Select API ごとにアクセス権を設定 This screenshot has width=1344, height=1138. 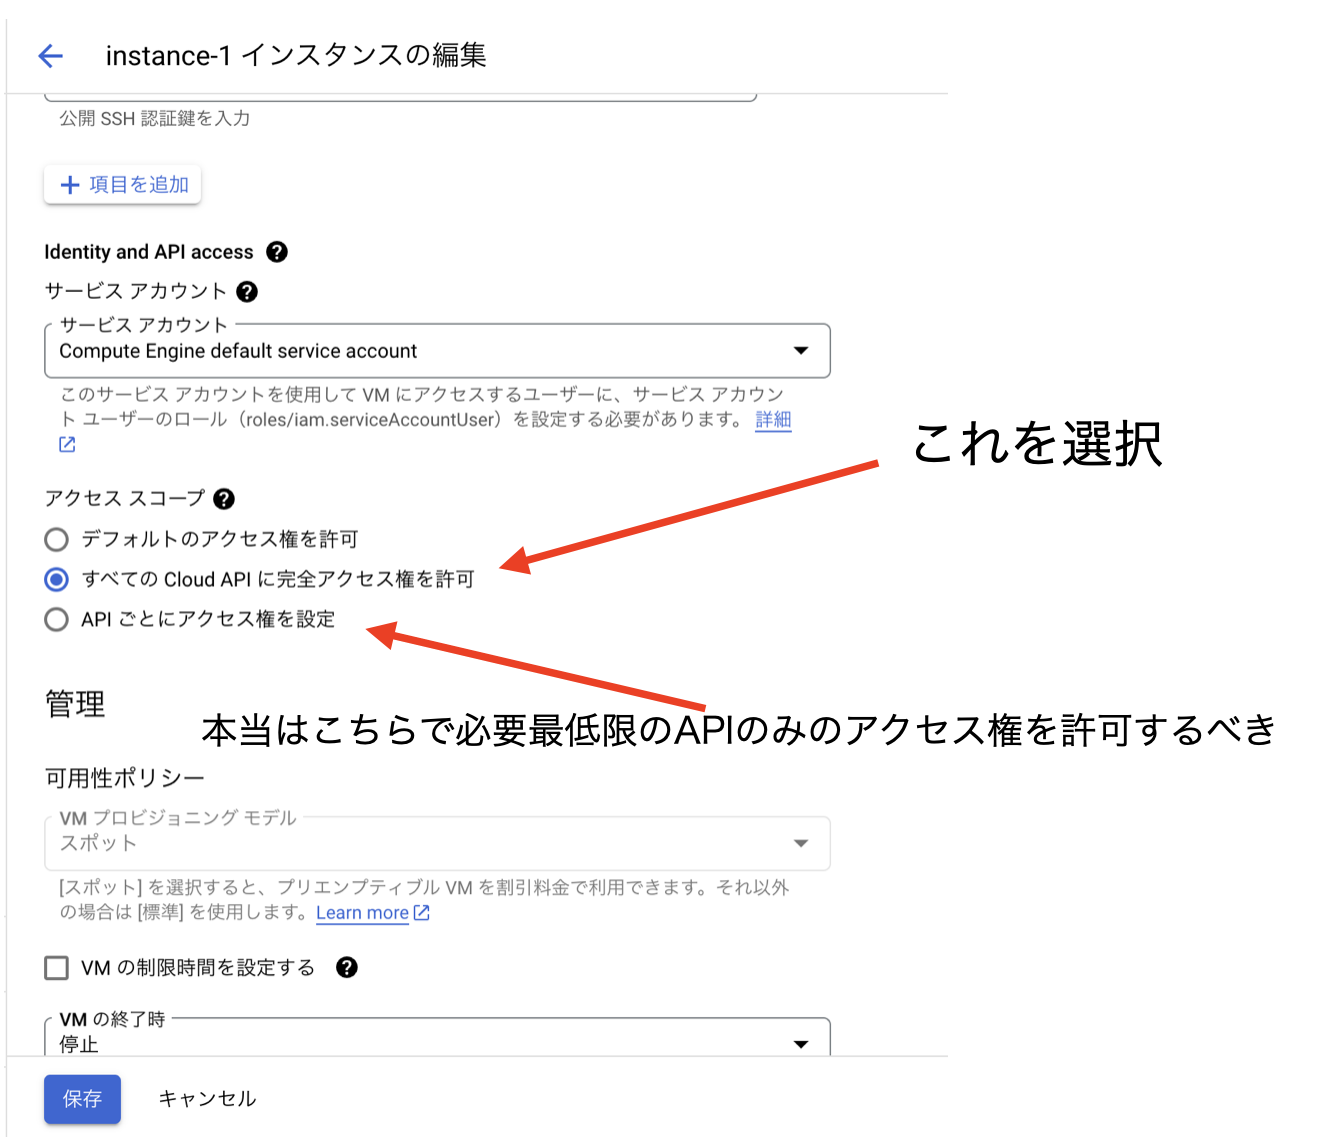pos(56,619)
